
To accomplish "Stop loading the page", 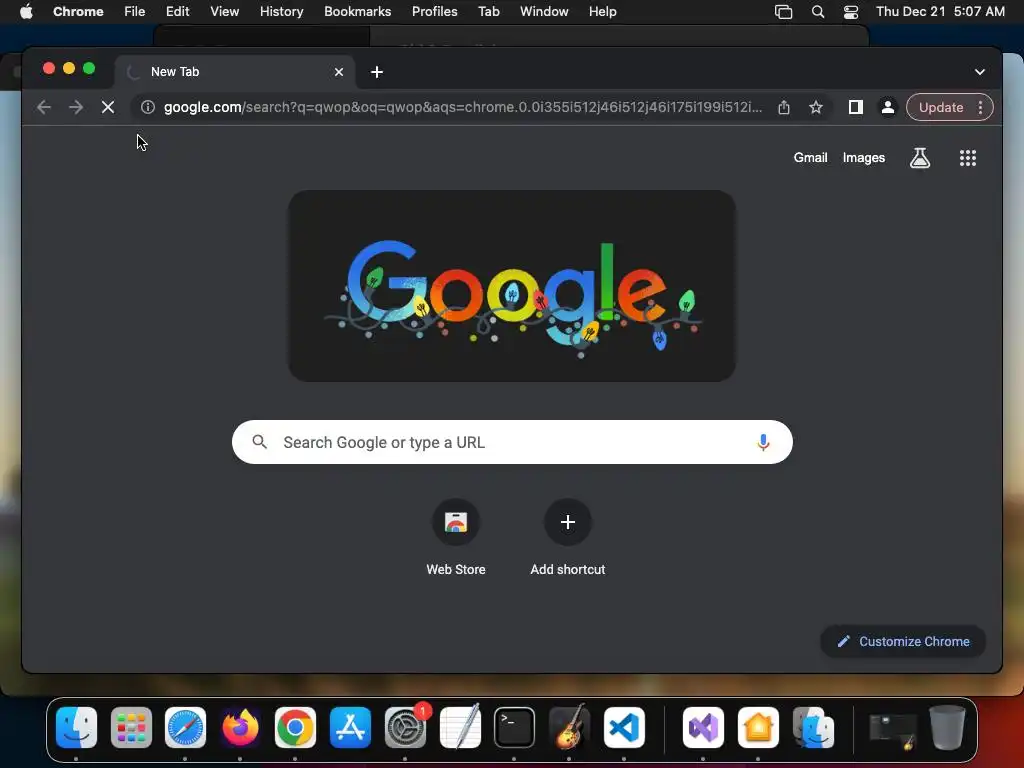I will [x=108, y=107].
